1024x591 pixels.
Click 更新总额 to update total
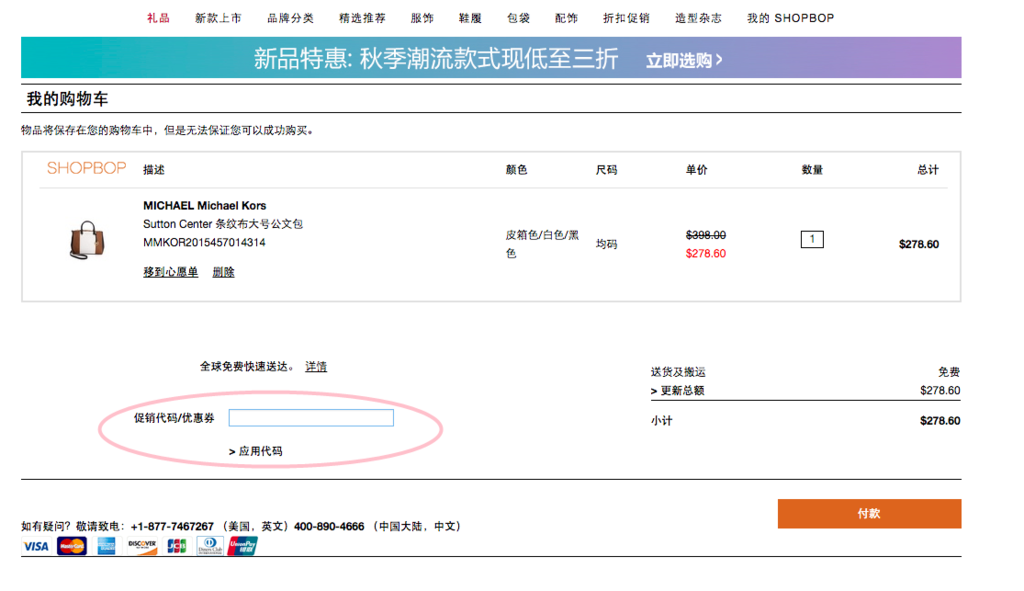(x=677, y=391)
